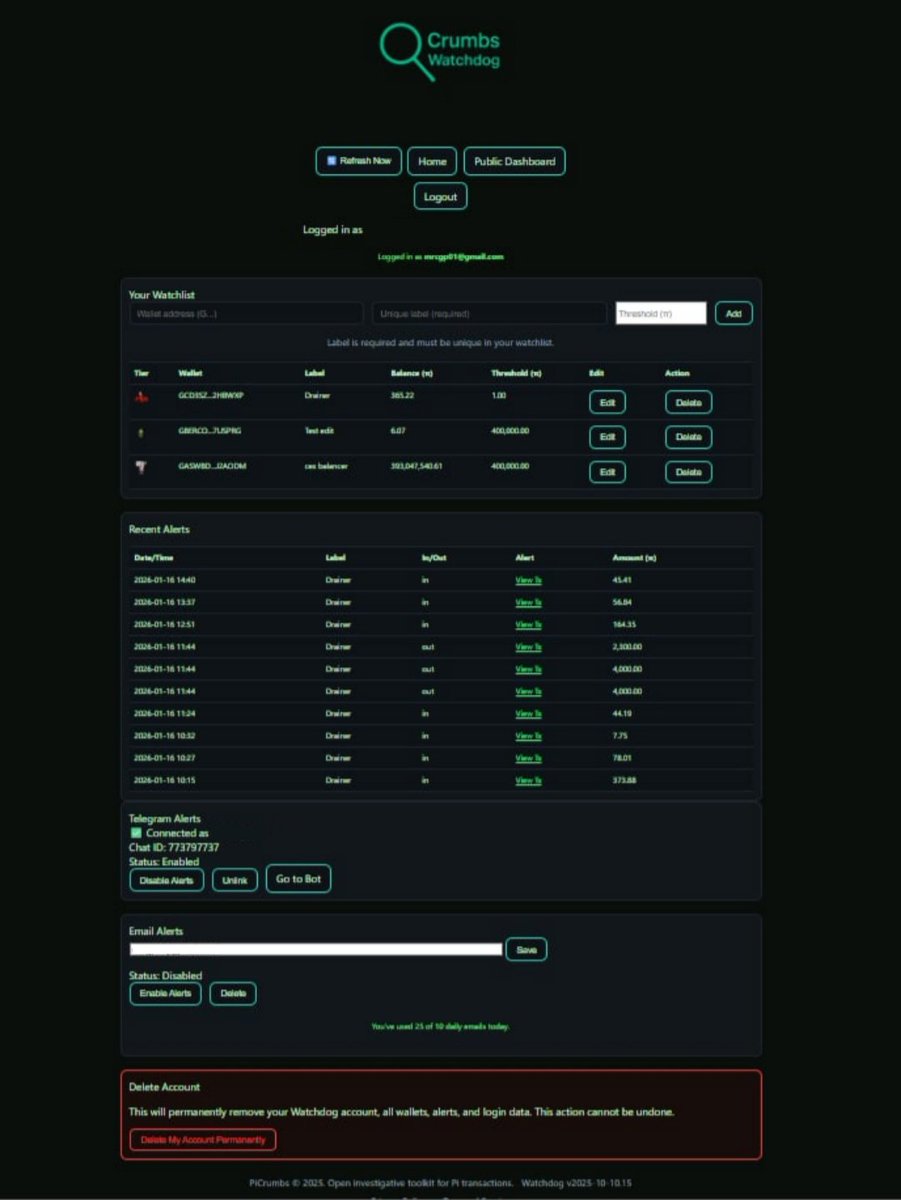
Task: Go to the Home page
Action: [x=432, y=161]
